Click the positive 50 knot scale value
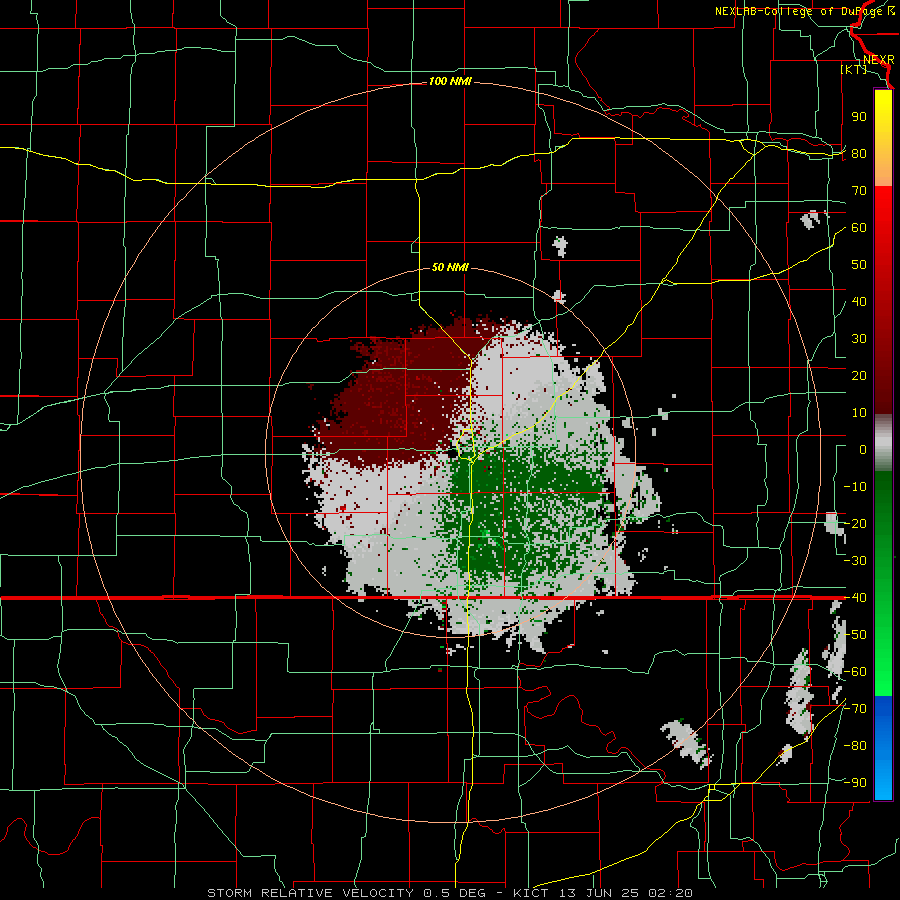 pyautogui.click(x=859, y=265)
